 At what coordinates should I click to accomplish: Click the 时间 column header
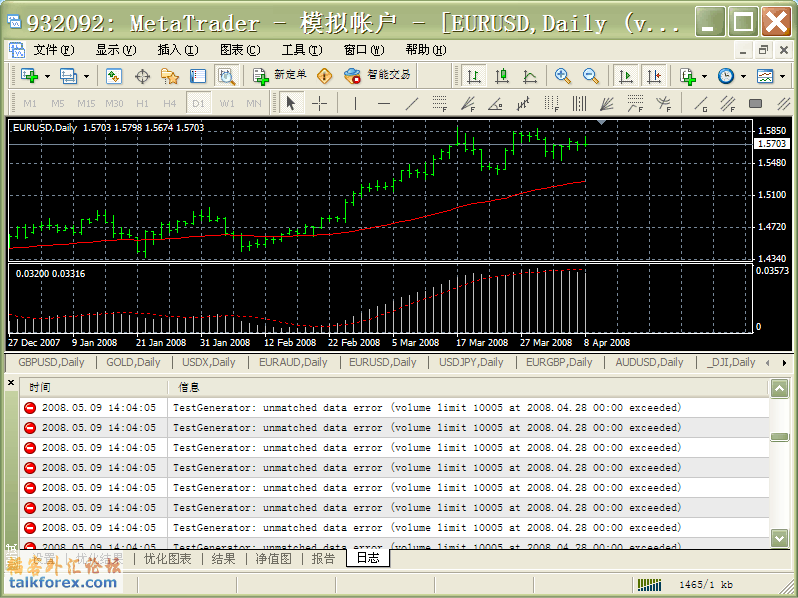pyautogui.click(x=94, y=387)
